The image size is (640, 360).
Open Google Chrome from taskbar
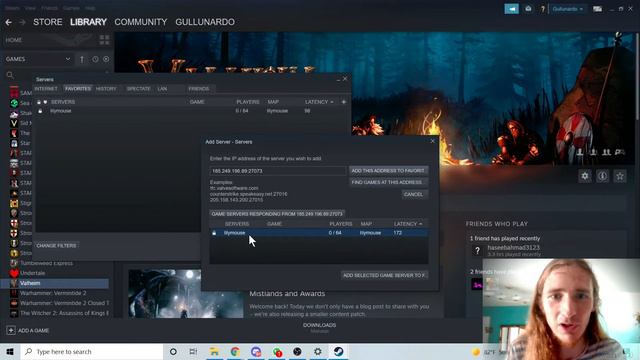tap(235, 352)
